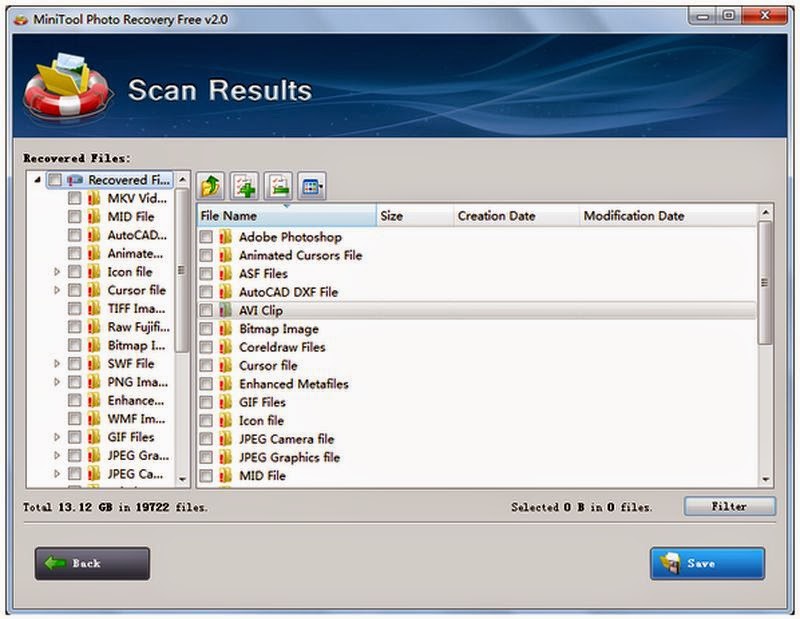Expand the GIF Files tree node
800x619 pixels.
pos(57,437)
